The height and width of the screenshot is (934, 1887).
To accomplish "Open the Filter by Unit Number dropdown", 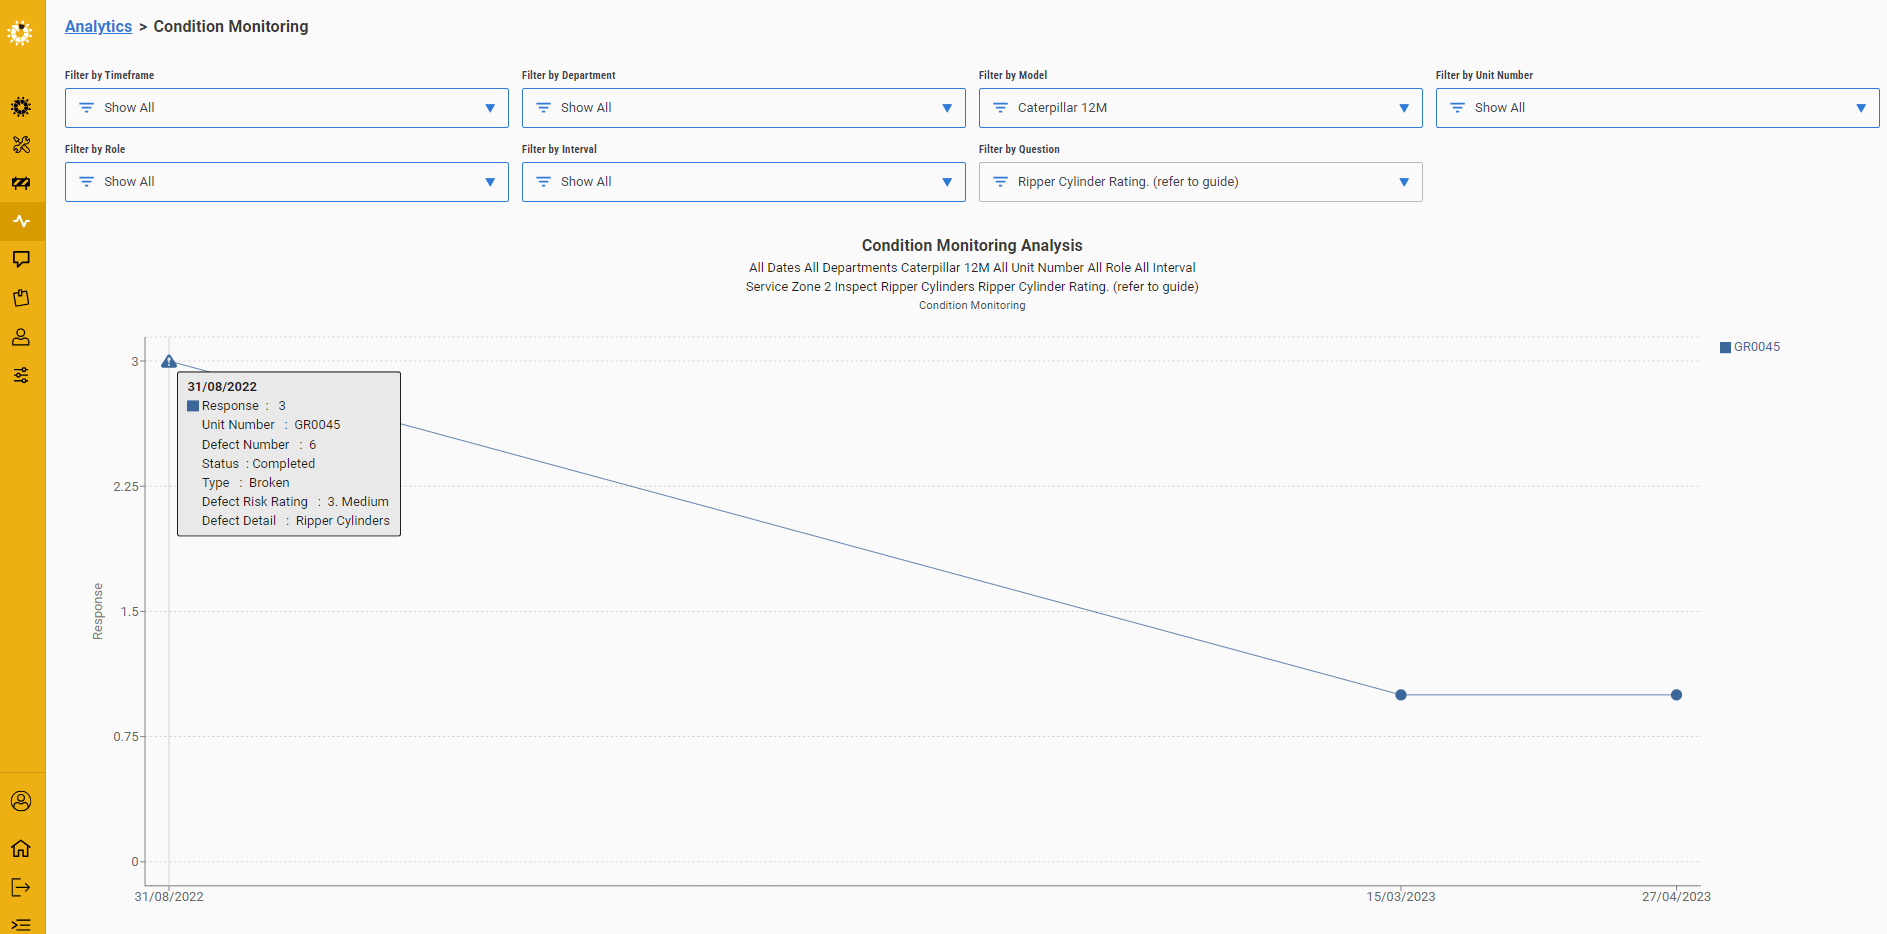I will click(x=1658, y=108).
